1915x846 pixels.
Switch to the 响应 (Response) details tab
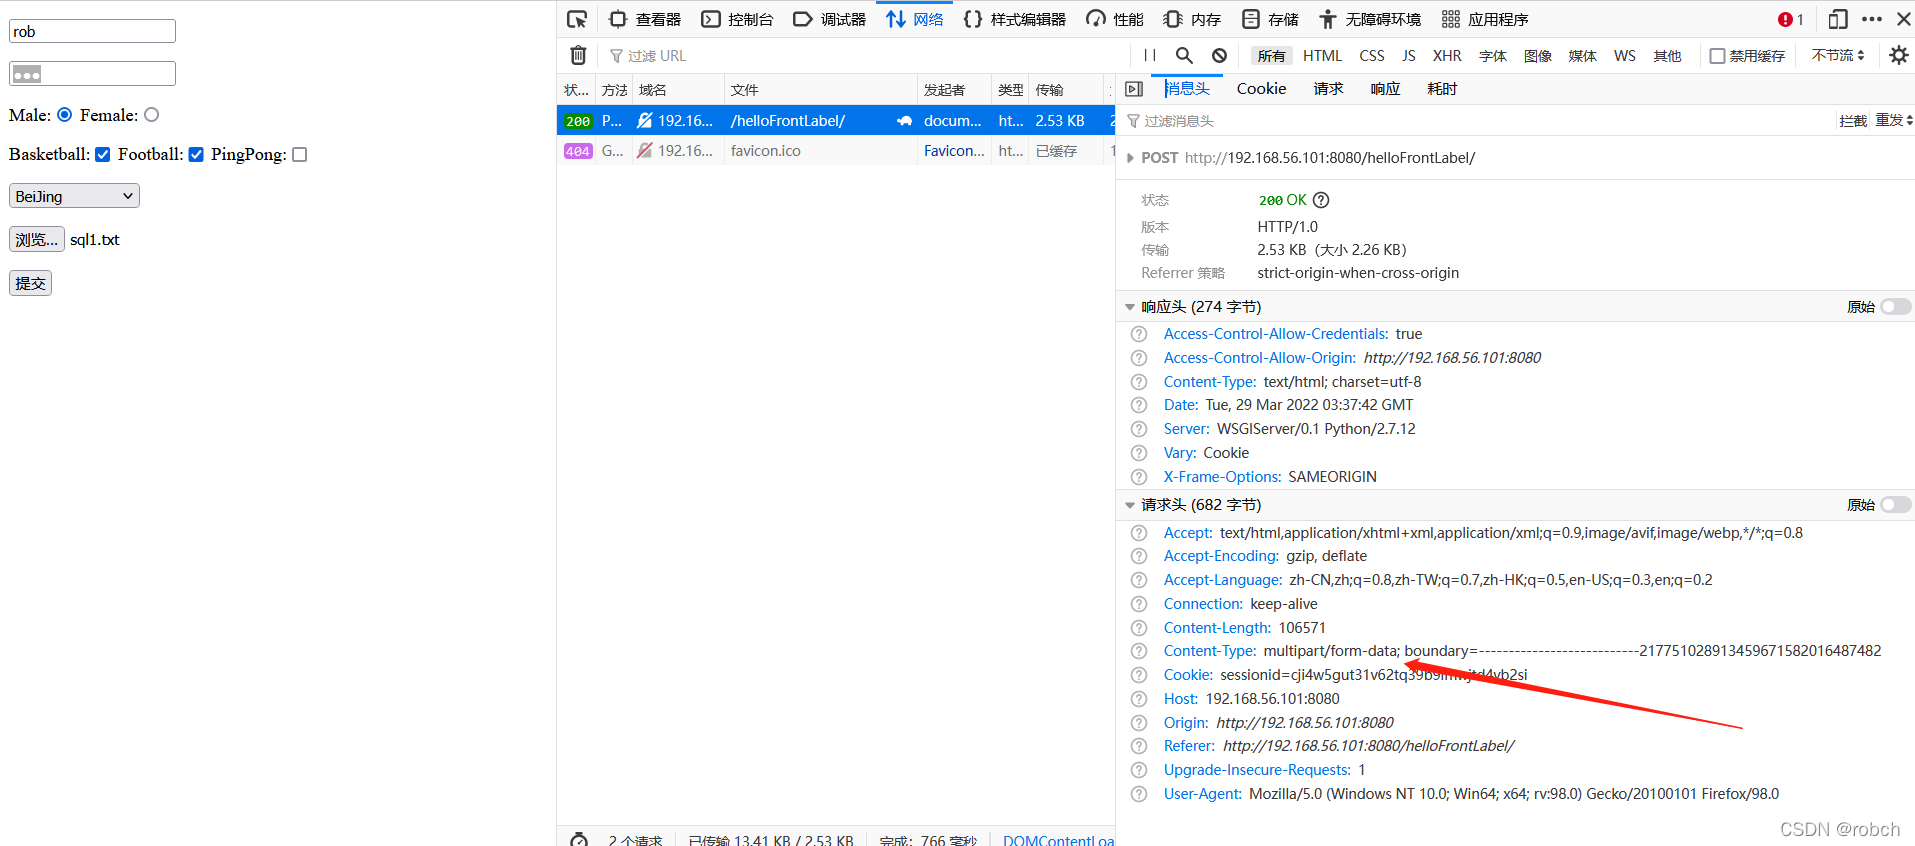click(x=1385, y=89)
